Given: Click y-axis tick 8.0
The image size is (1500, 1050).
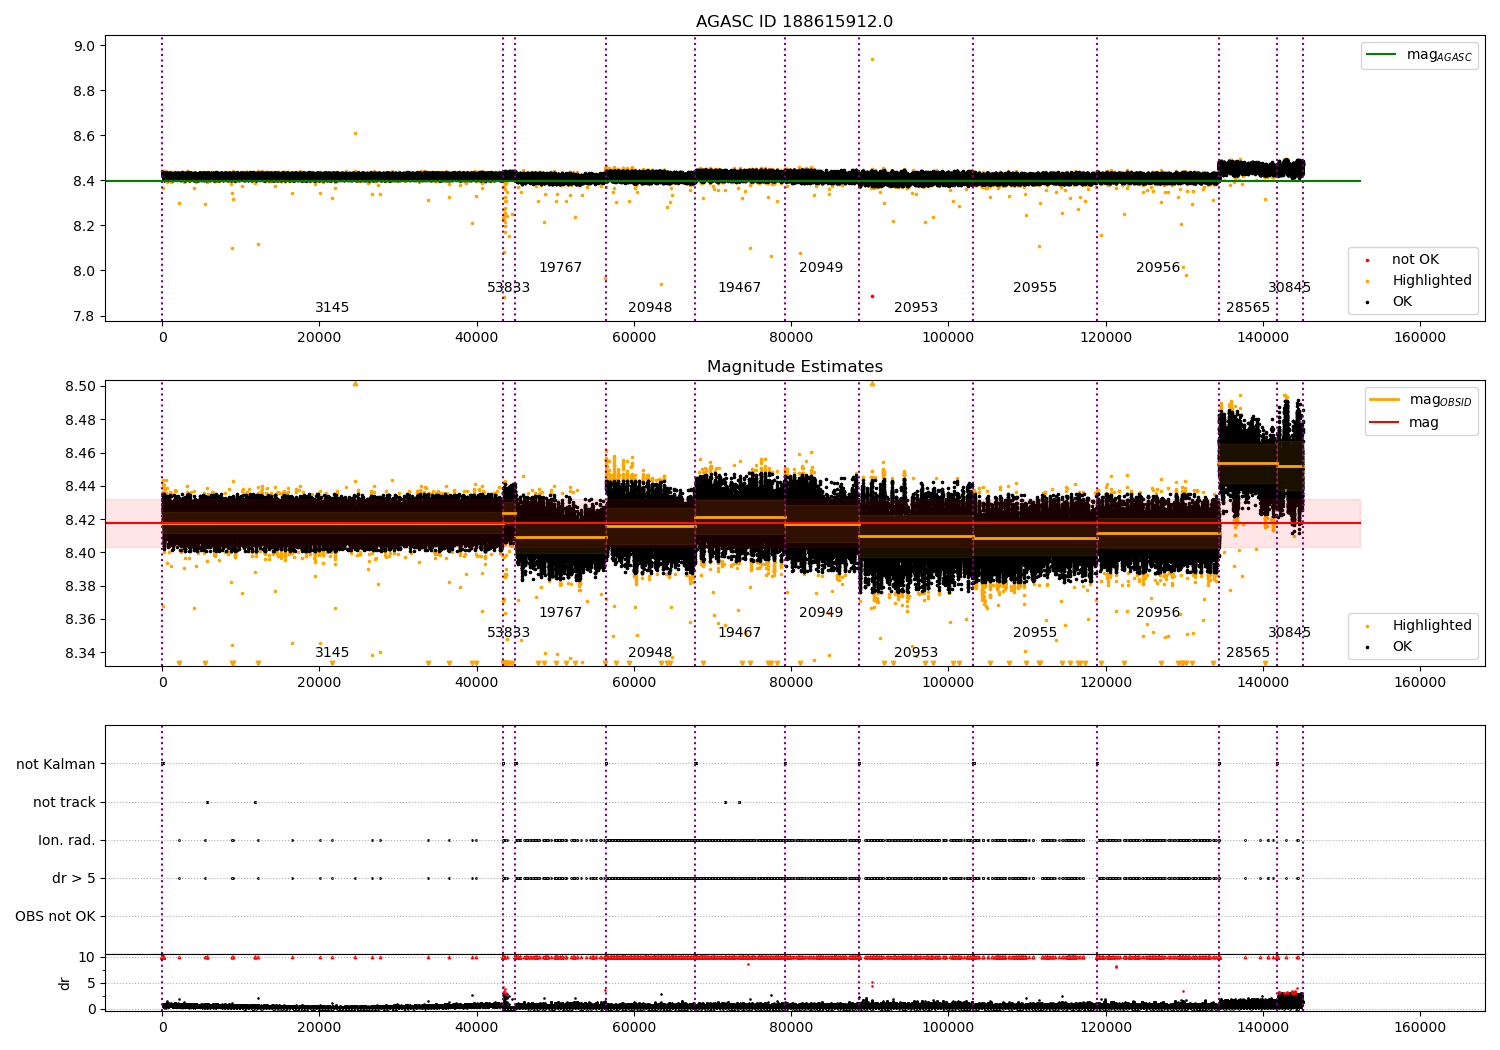Looking at the screenshot, I should [84, 271].
